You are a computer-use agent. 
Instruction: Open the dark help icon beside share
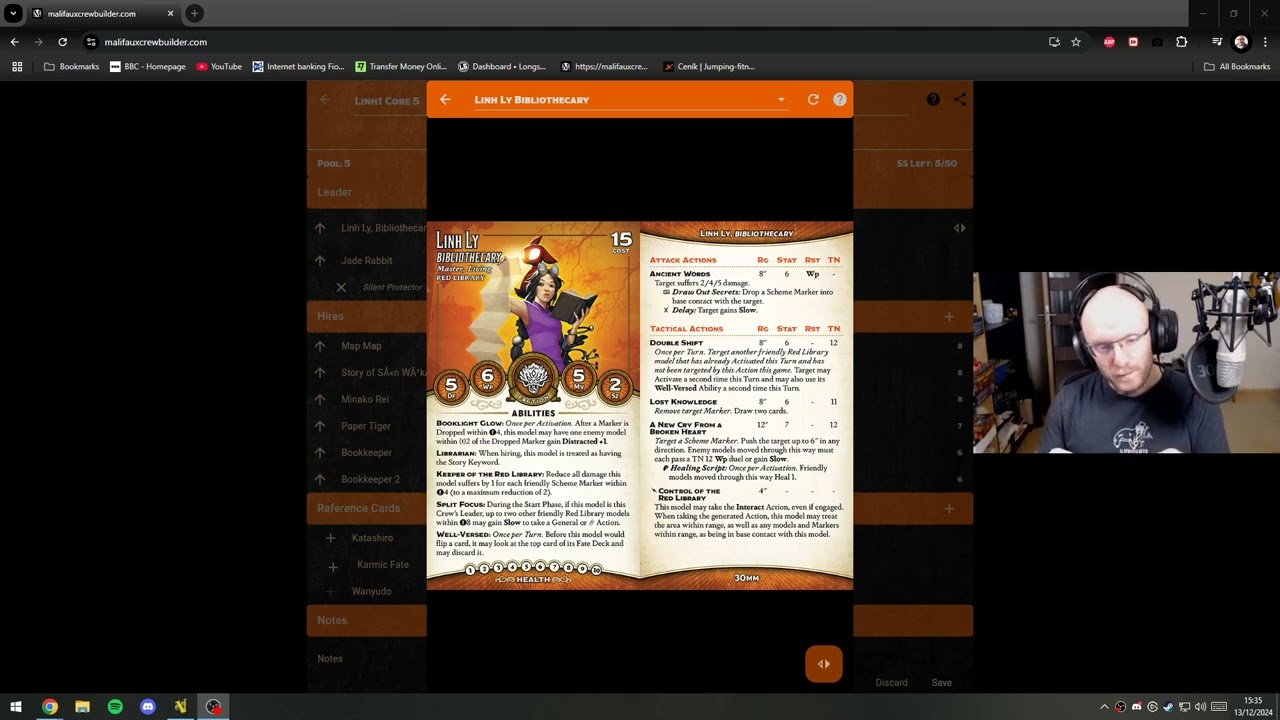(x=933, y=100)
